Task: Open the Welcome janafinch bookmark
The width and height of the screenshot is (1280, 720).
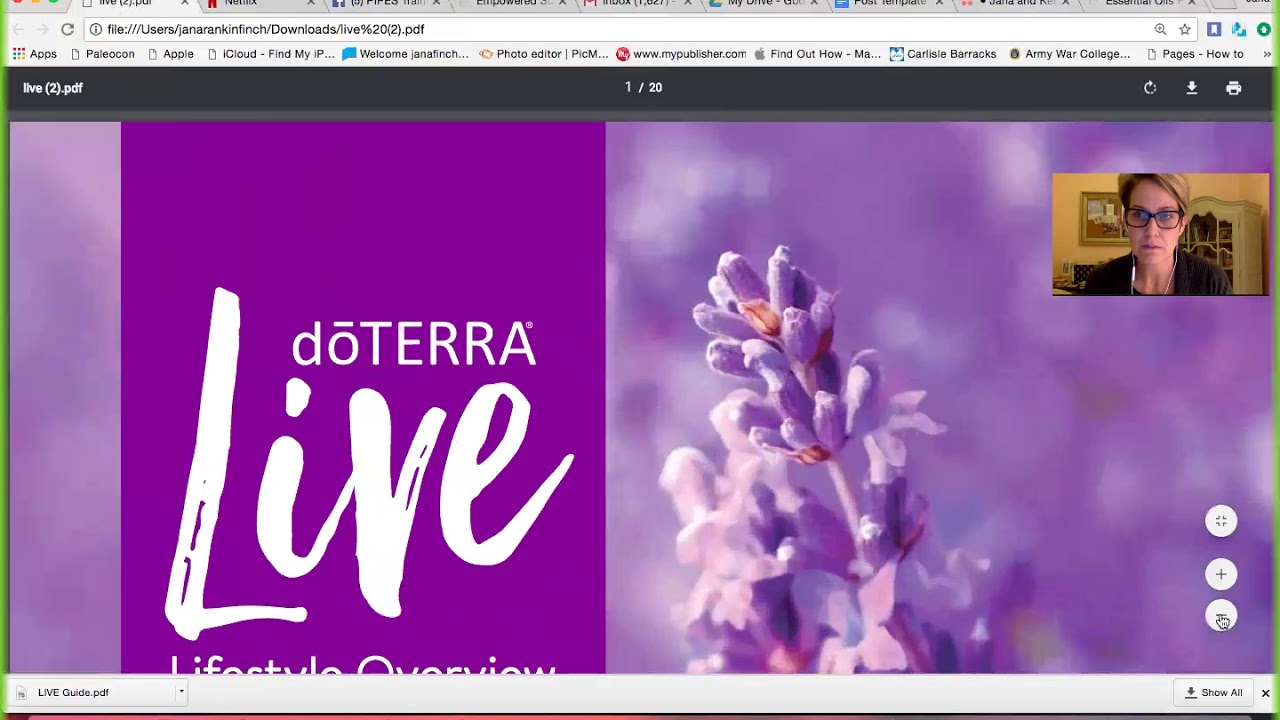Action: pos(405,54)
